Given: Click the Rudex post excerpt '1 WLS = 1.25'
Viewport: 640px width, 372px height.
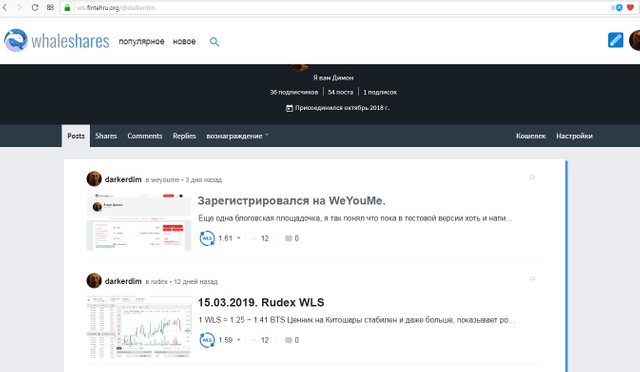Looking at the screenshot, I should pyautogui.click(x=356, y=320).
